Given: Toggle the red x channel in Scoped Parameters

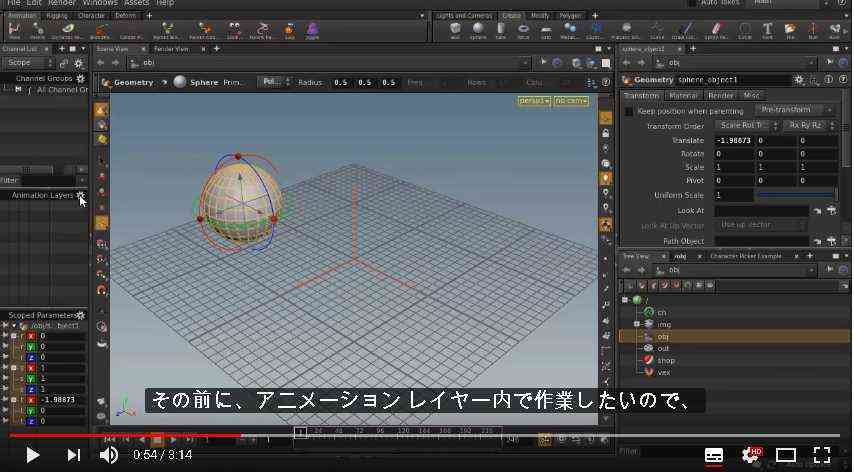Looking at the screenshot, I should point(32,336).
